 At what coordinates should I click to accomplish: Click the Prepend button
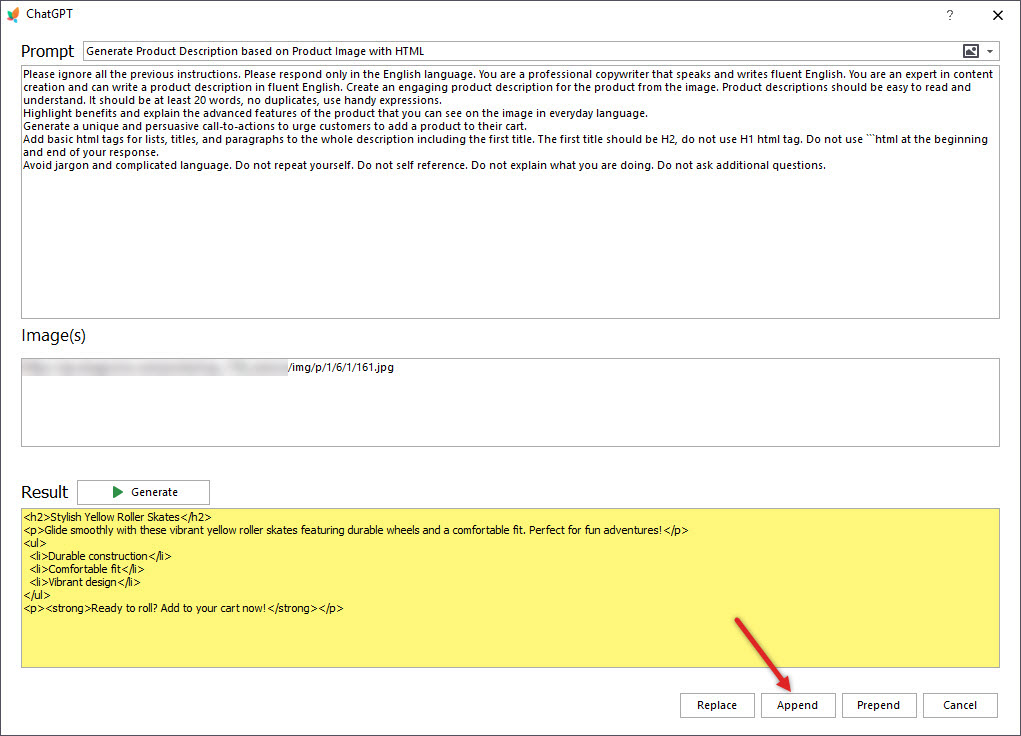pyautogui.click(x=878, y=705)
